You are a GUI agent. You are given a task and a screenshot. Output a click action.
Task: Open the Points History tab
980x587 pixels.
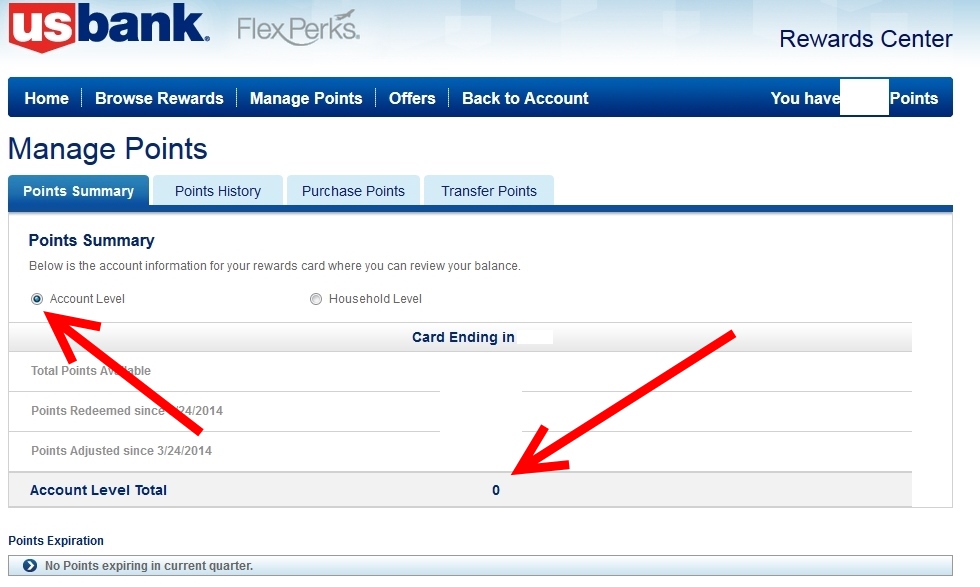[x=217, y=191]
